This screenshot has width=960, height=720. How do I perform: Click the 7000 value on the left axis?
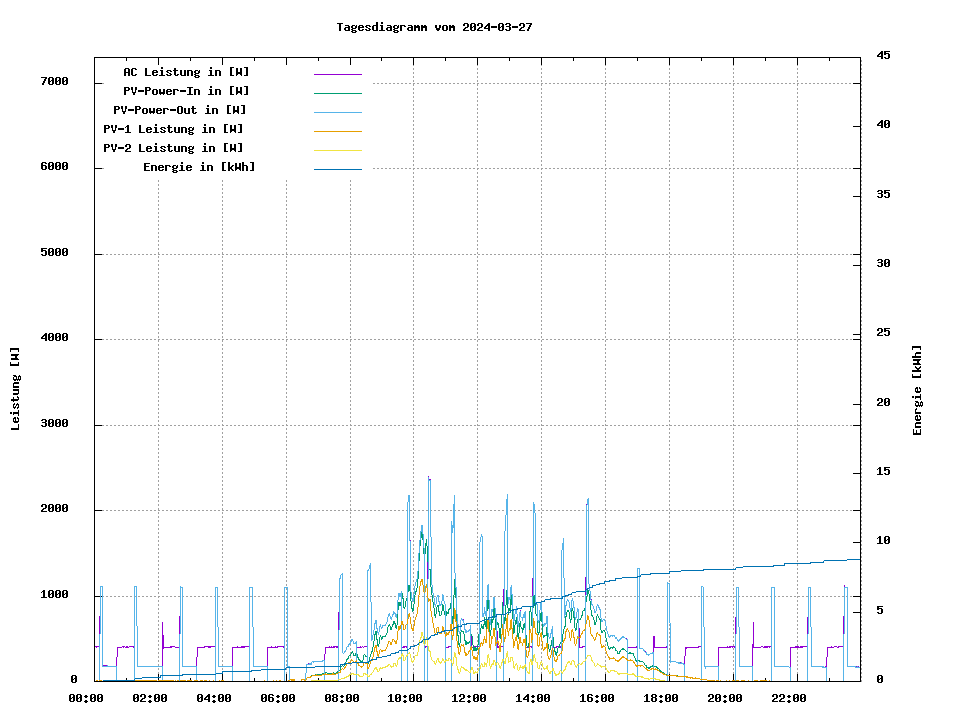(54, 81)
